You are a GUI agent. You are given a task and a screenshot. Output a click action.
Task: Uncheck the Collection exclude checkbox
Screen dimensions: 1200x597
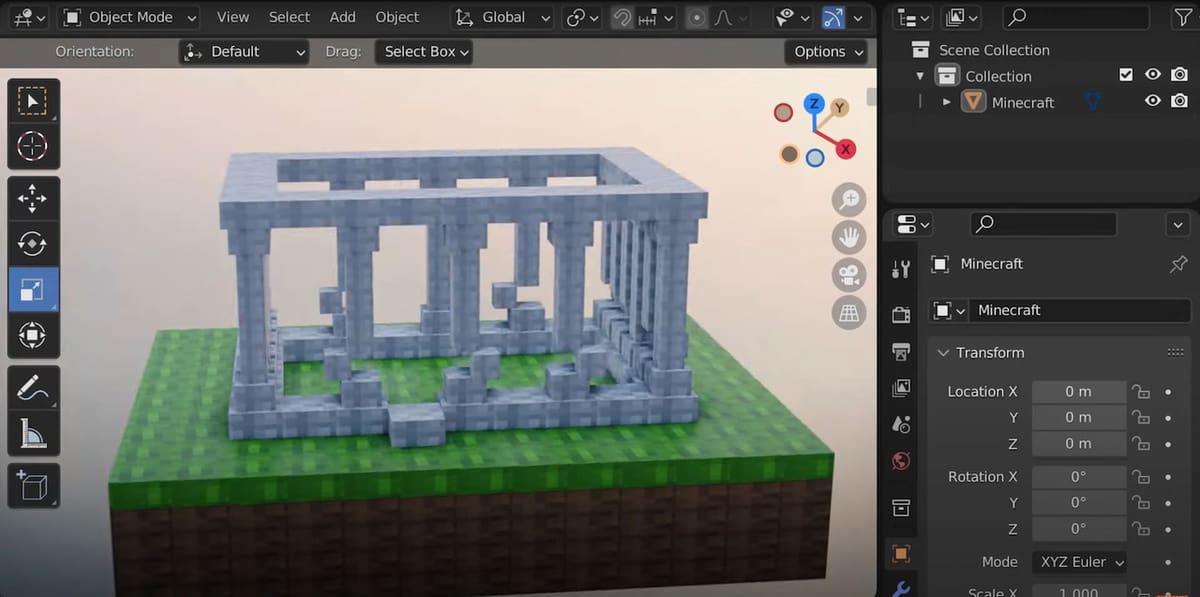point(1126,75)
